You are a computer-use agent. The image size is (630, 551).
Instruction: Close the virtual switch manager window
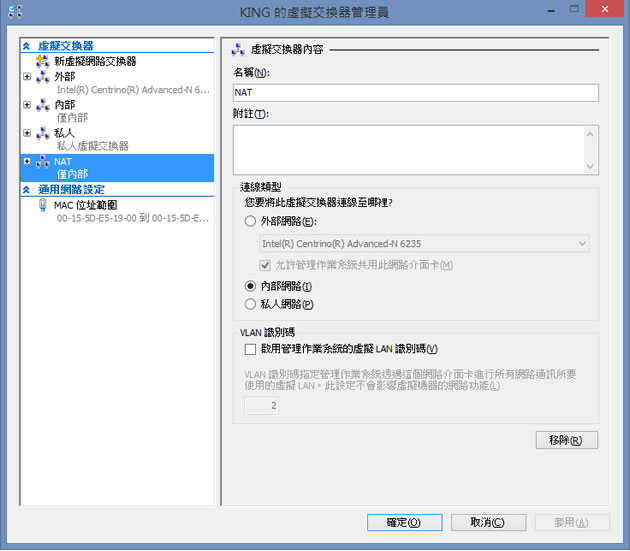pos(605,9)
